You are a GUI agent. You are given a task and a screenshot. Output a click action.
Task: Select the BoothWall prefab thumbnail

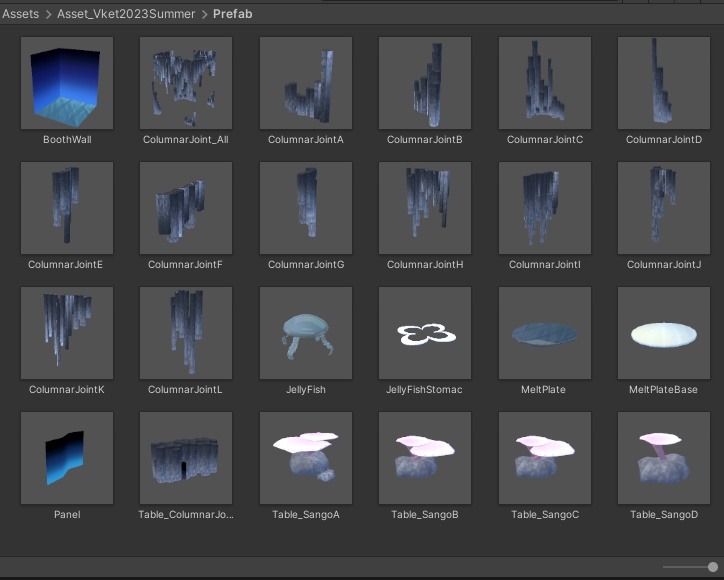coord(67,83)
